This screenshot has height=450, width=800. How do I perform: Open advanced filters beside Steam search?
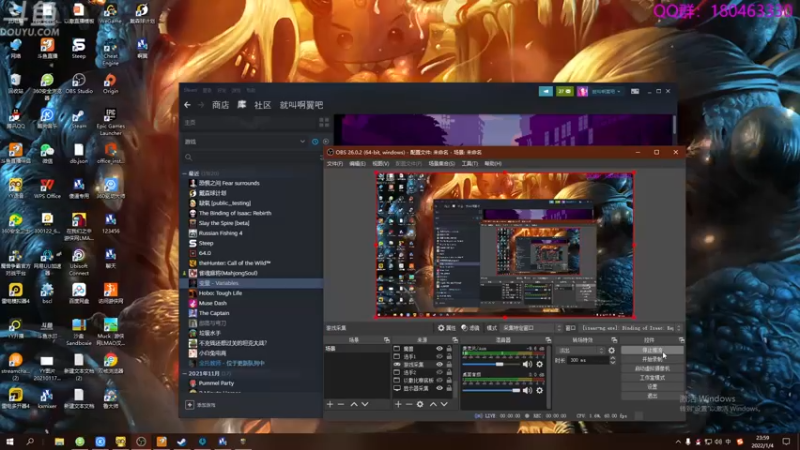[x=321, y=157]
